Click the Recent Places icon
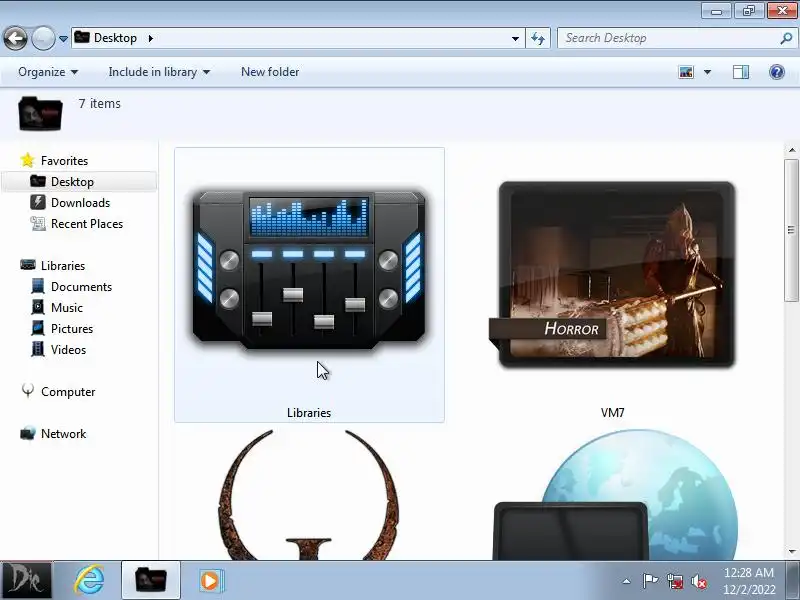The height and width of the screenshot is (600, 800). [38, 223]
